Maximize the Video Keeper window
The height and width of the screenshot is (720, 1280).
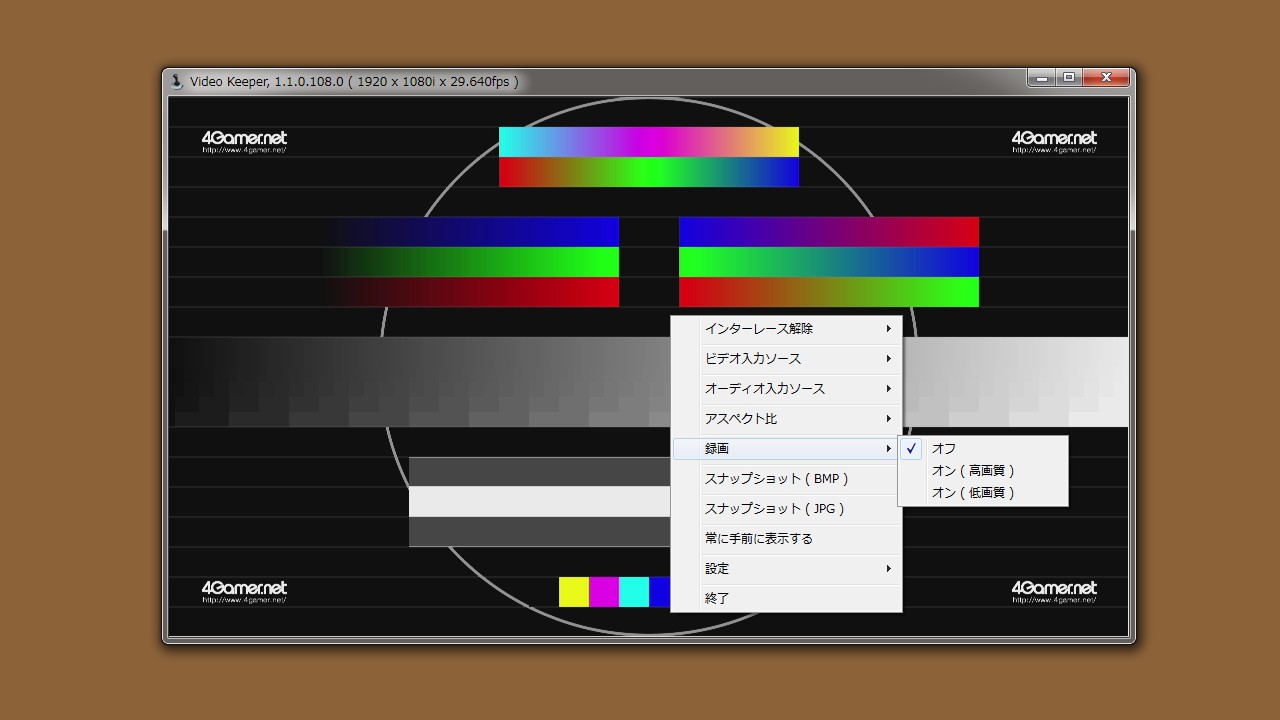tap(1069, 78)
